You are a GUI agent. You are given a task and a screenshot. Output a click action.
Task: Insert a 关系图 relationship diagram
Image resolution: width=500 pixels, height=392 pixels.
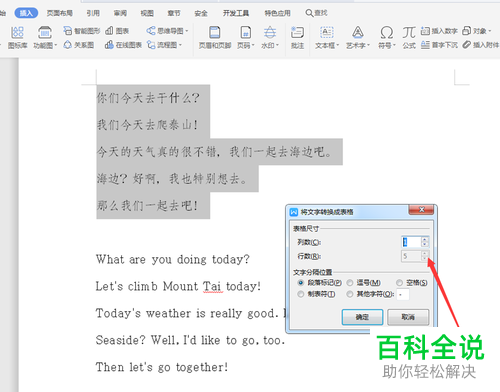click(x=79, y=45)
